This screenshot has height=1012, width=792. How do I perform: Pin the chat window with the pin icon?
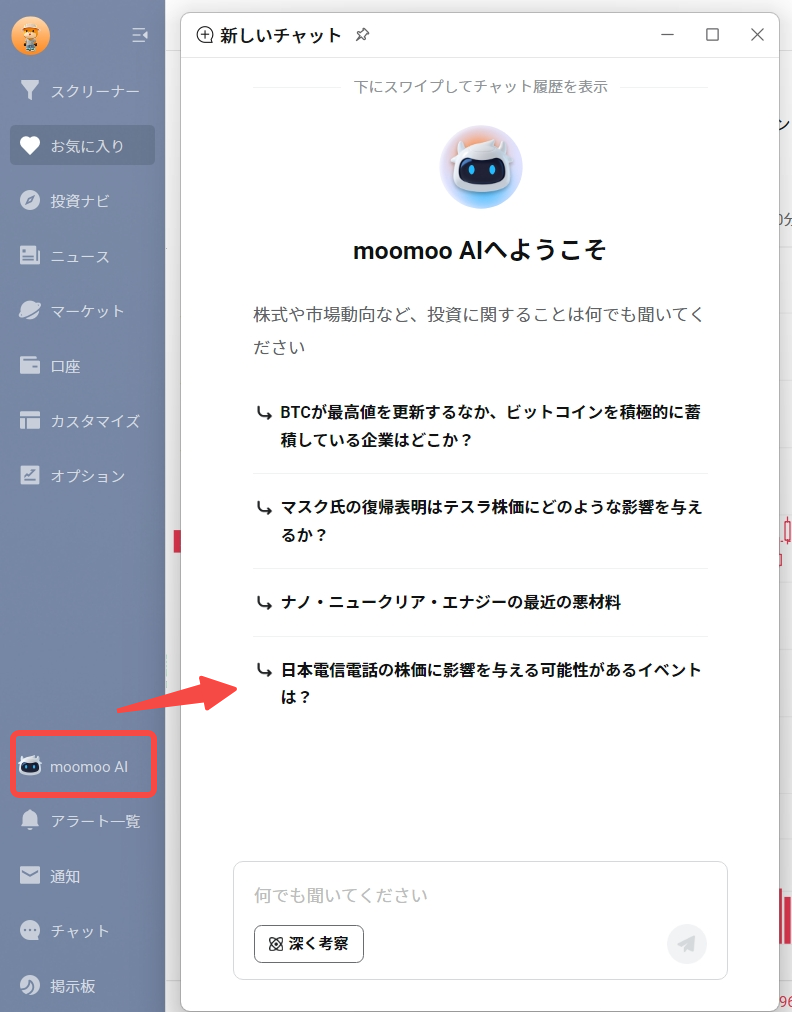pos(362,35)
